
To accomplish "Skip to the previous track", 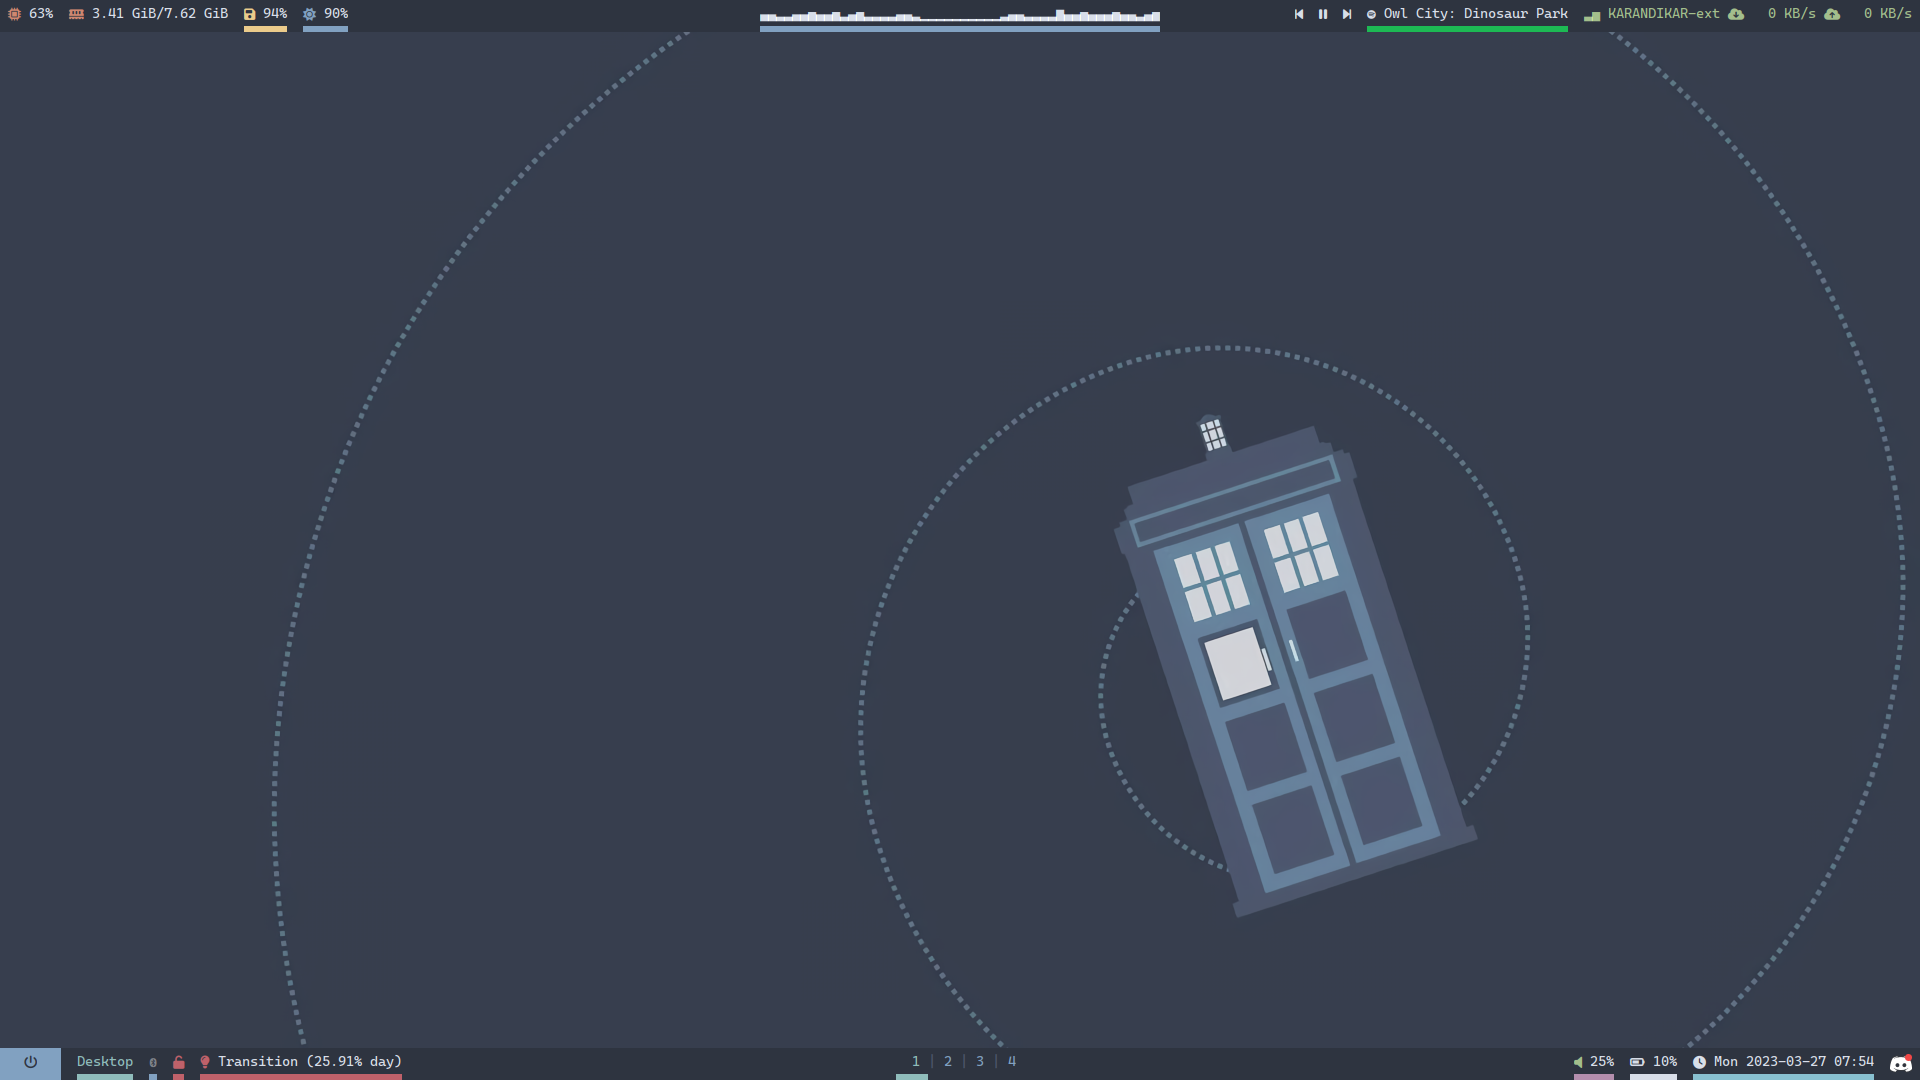I will pos(1299,14).
